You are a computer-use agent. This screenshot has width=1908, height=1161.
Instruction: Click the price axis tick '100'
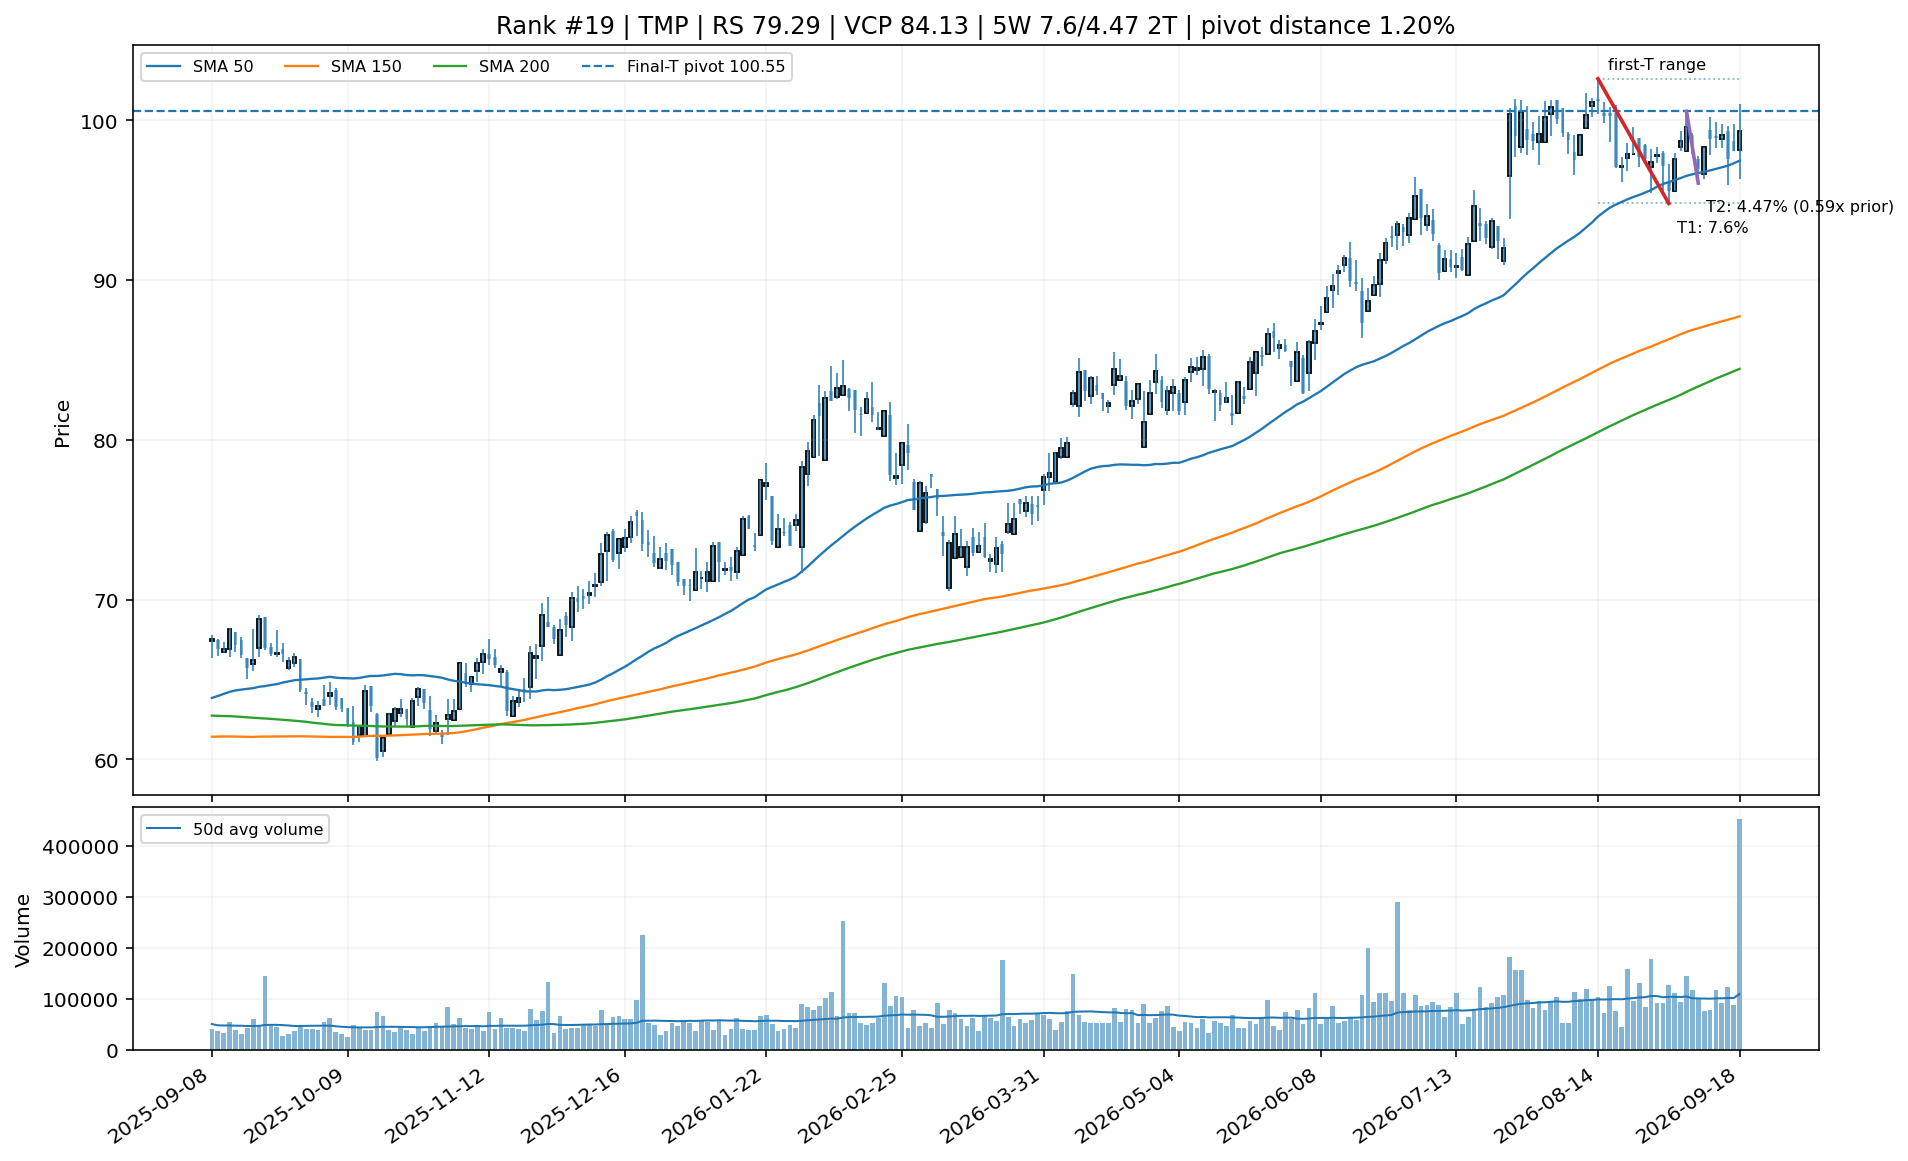pos(102,121)
